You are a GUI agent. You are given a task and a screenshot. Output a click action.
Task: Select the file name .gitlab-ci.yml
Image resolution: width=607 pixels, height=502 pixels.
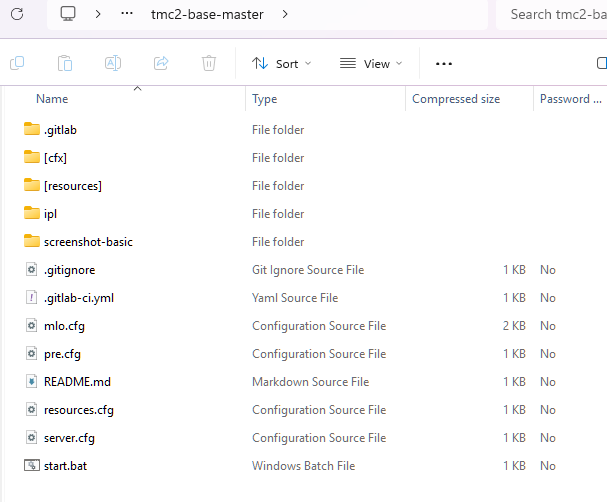[x=79, y=298]
